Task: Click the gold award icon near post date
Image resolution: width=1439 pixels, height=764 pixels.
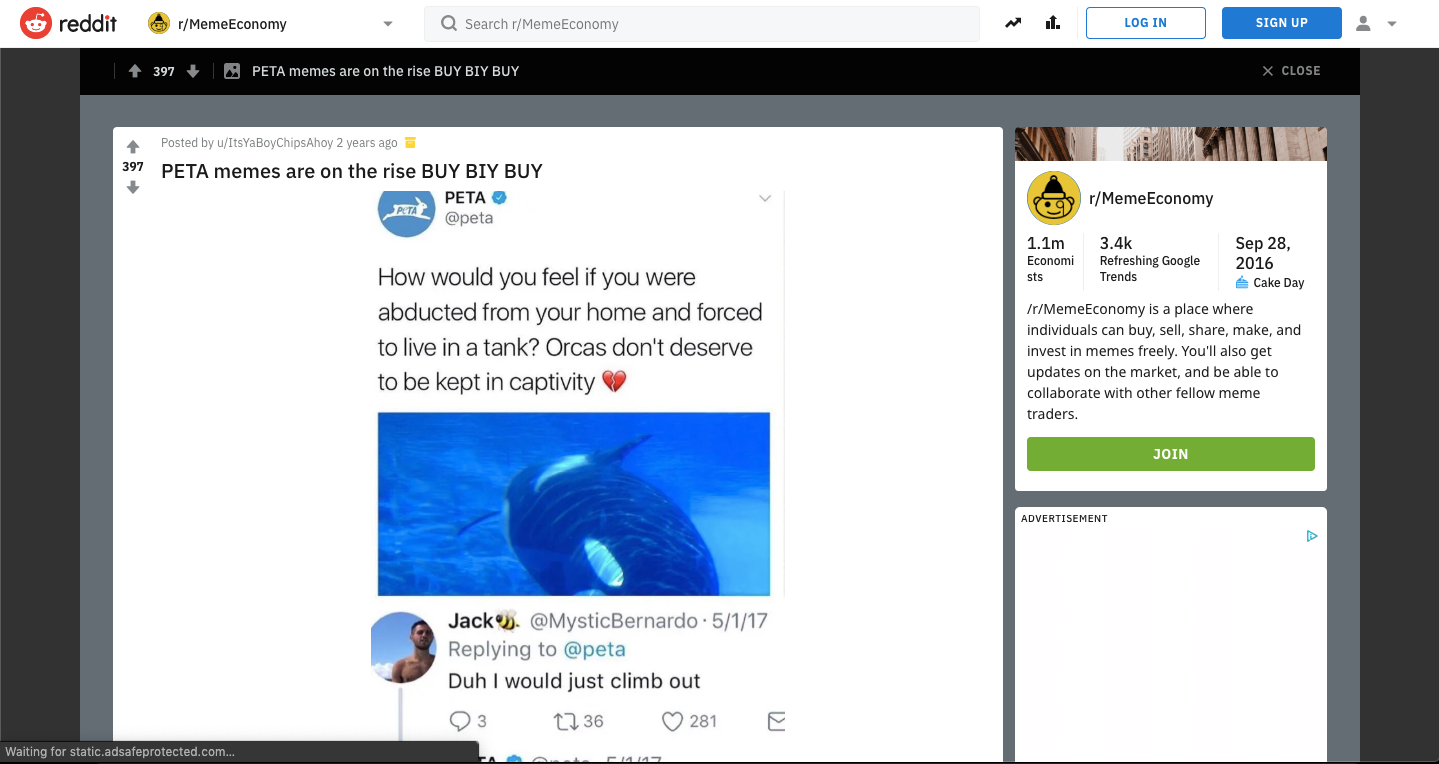Action: (x=410, y=143)
